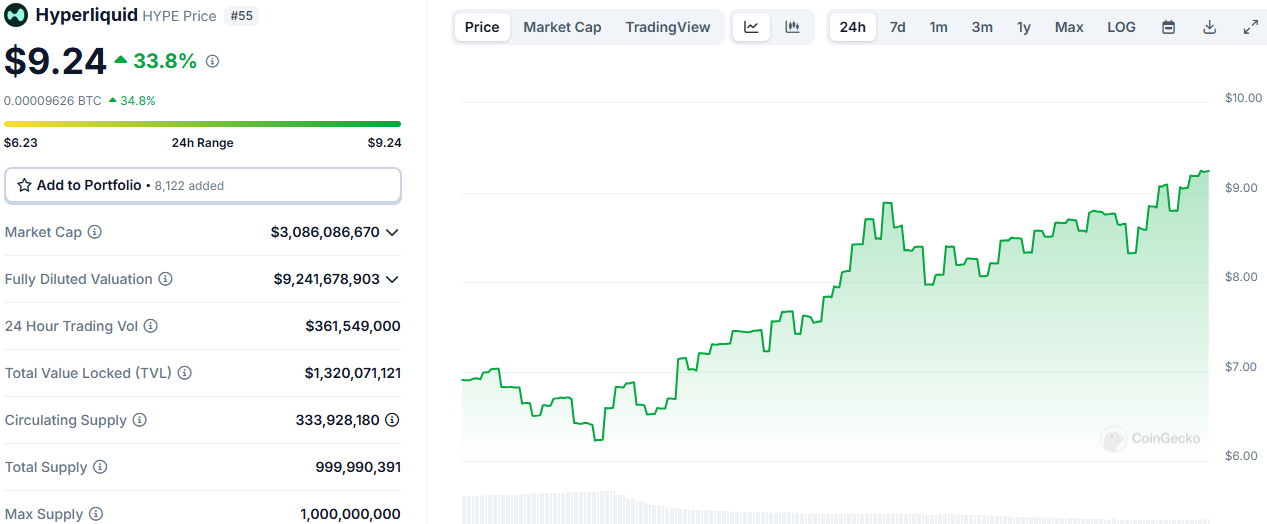Click the Market Cap info icon
The height and width of the screenshot is (524, 1267).
[95, 232]
